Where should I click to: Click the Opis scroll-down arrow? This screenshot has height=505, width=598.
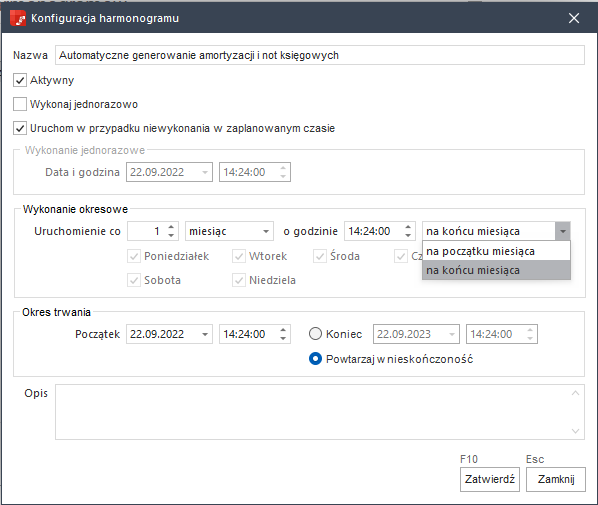[575, 431]
